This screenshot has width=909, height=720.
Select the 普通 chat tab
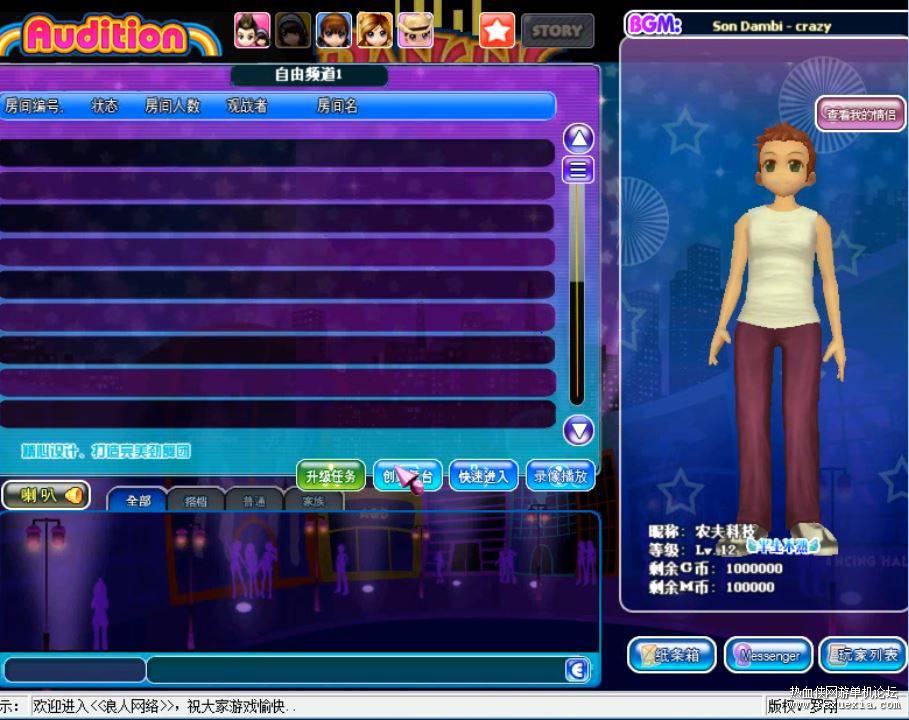point(254,500)
